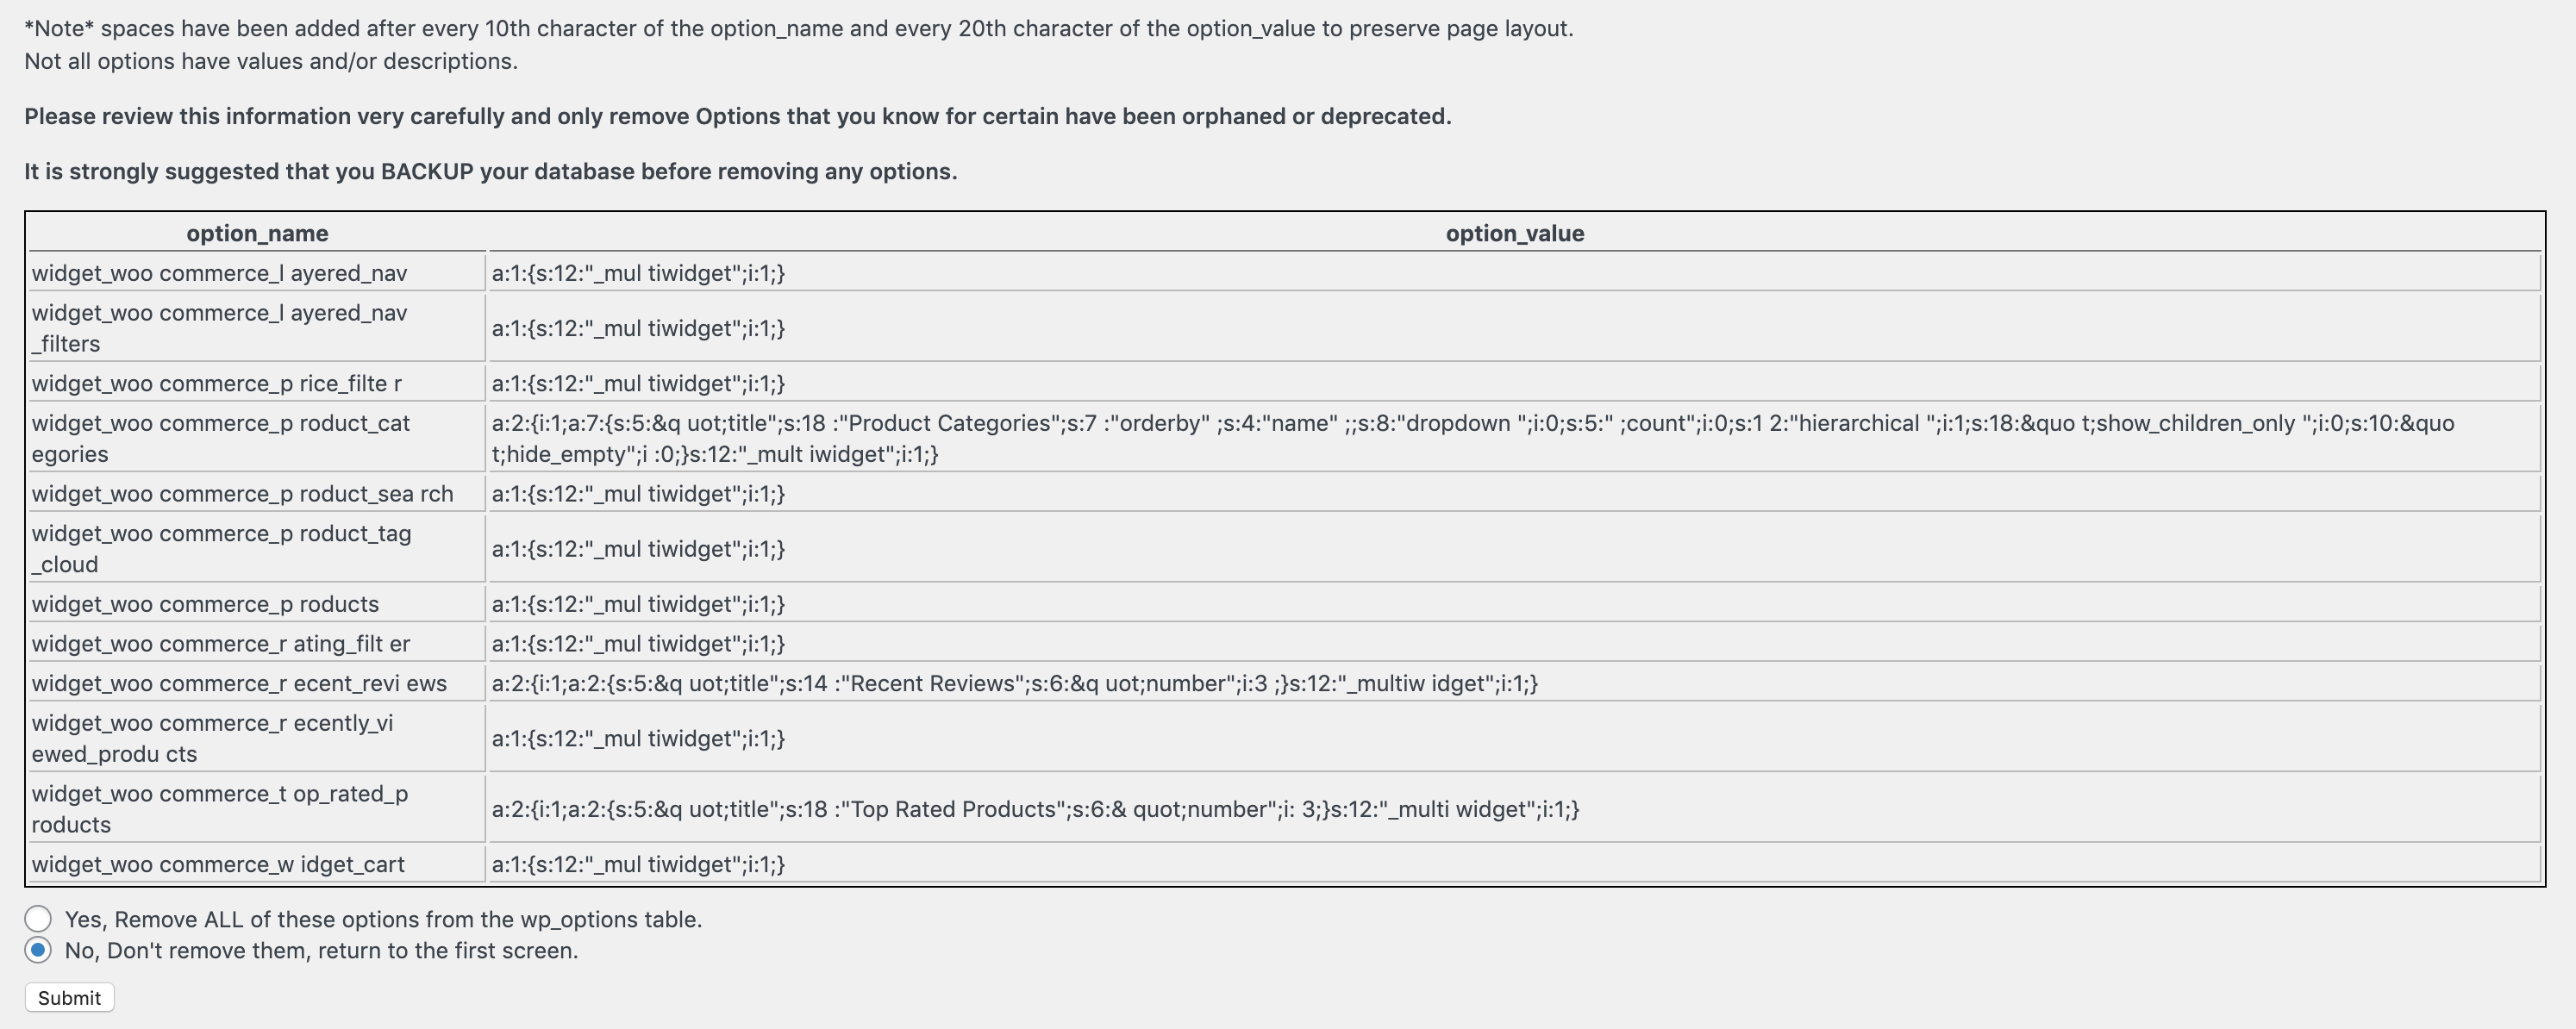
Task: Select the No, Don't remove them radio button
Action: 38,950
